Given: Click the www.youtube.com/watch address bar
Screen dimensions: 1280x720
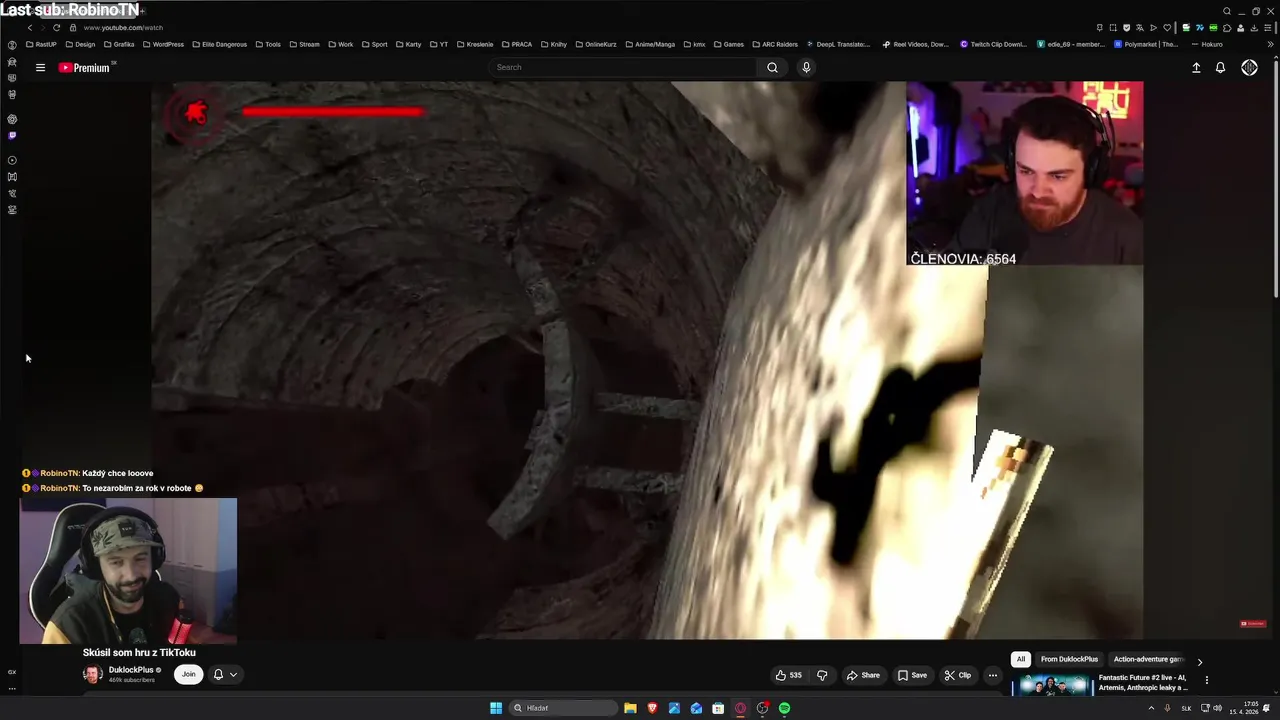Looking at the screenshot, I should (123, 28).
